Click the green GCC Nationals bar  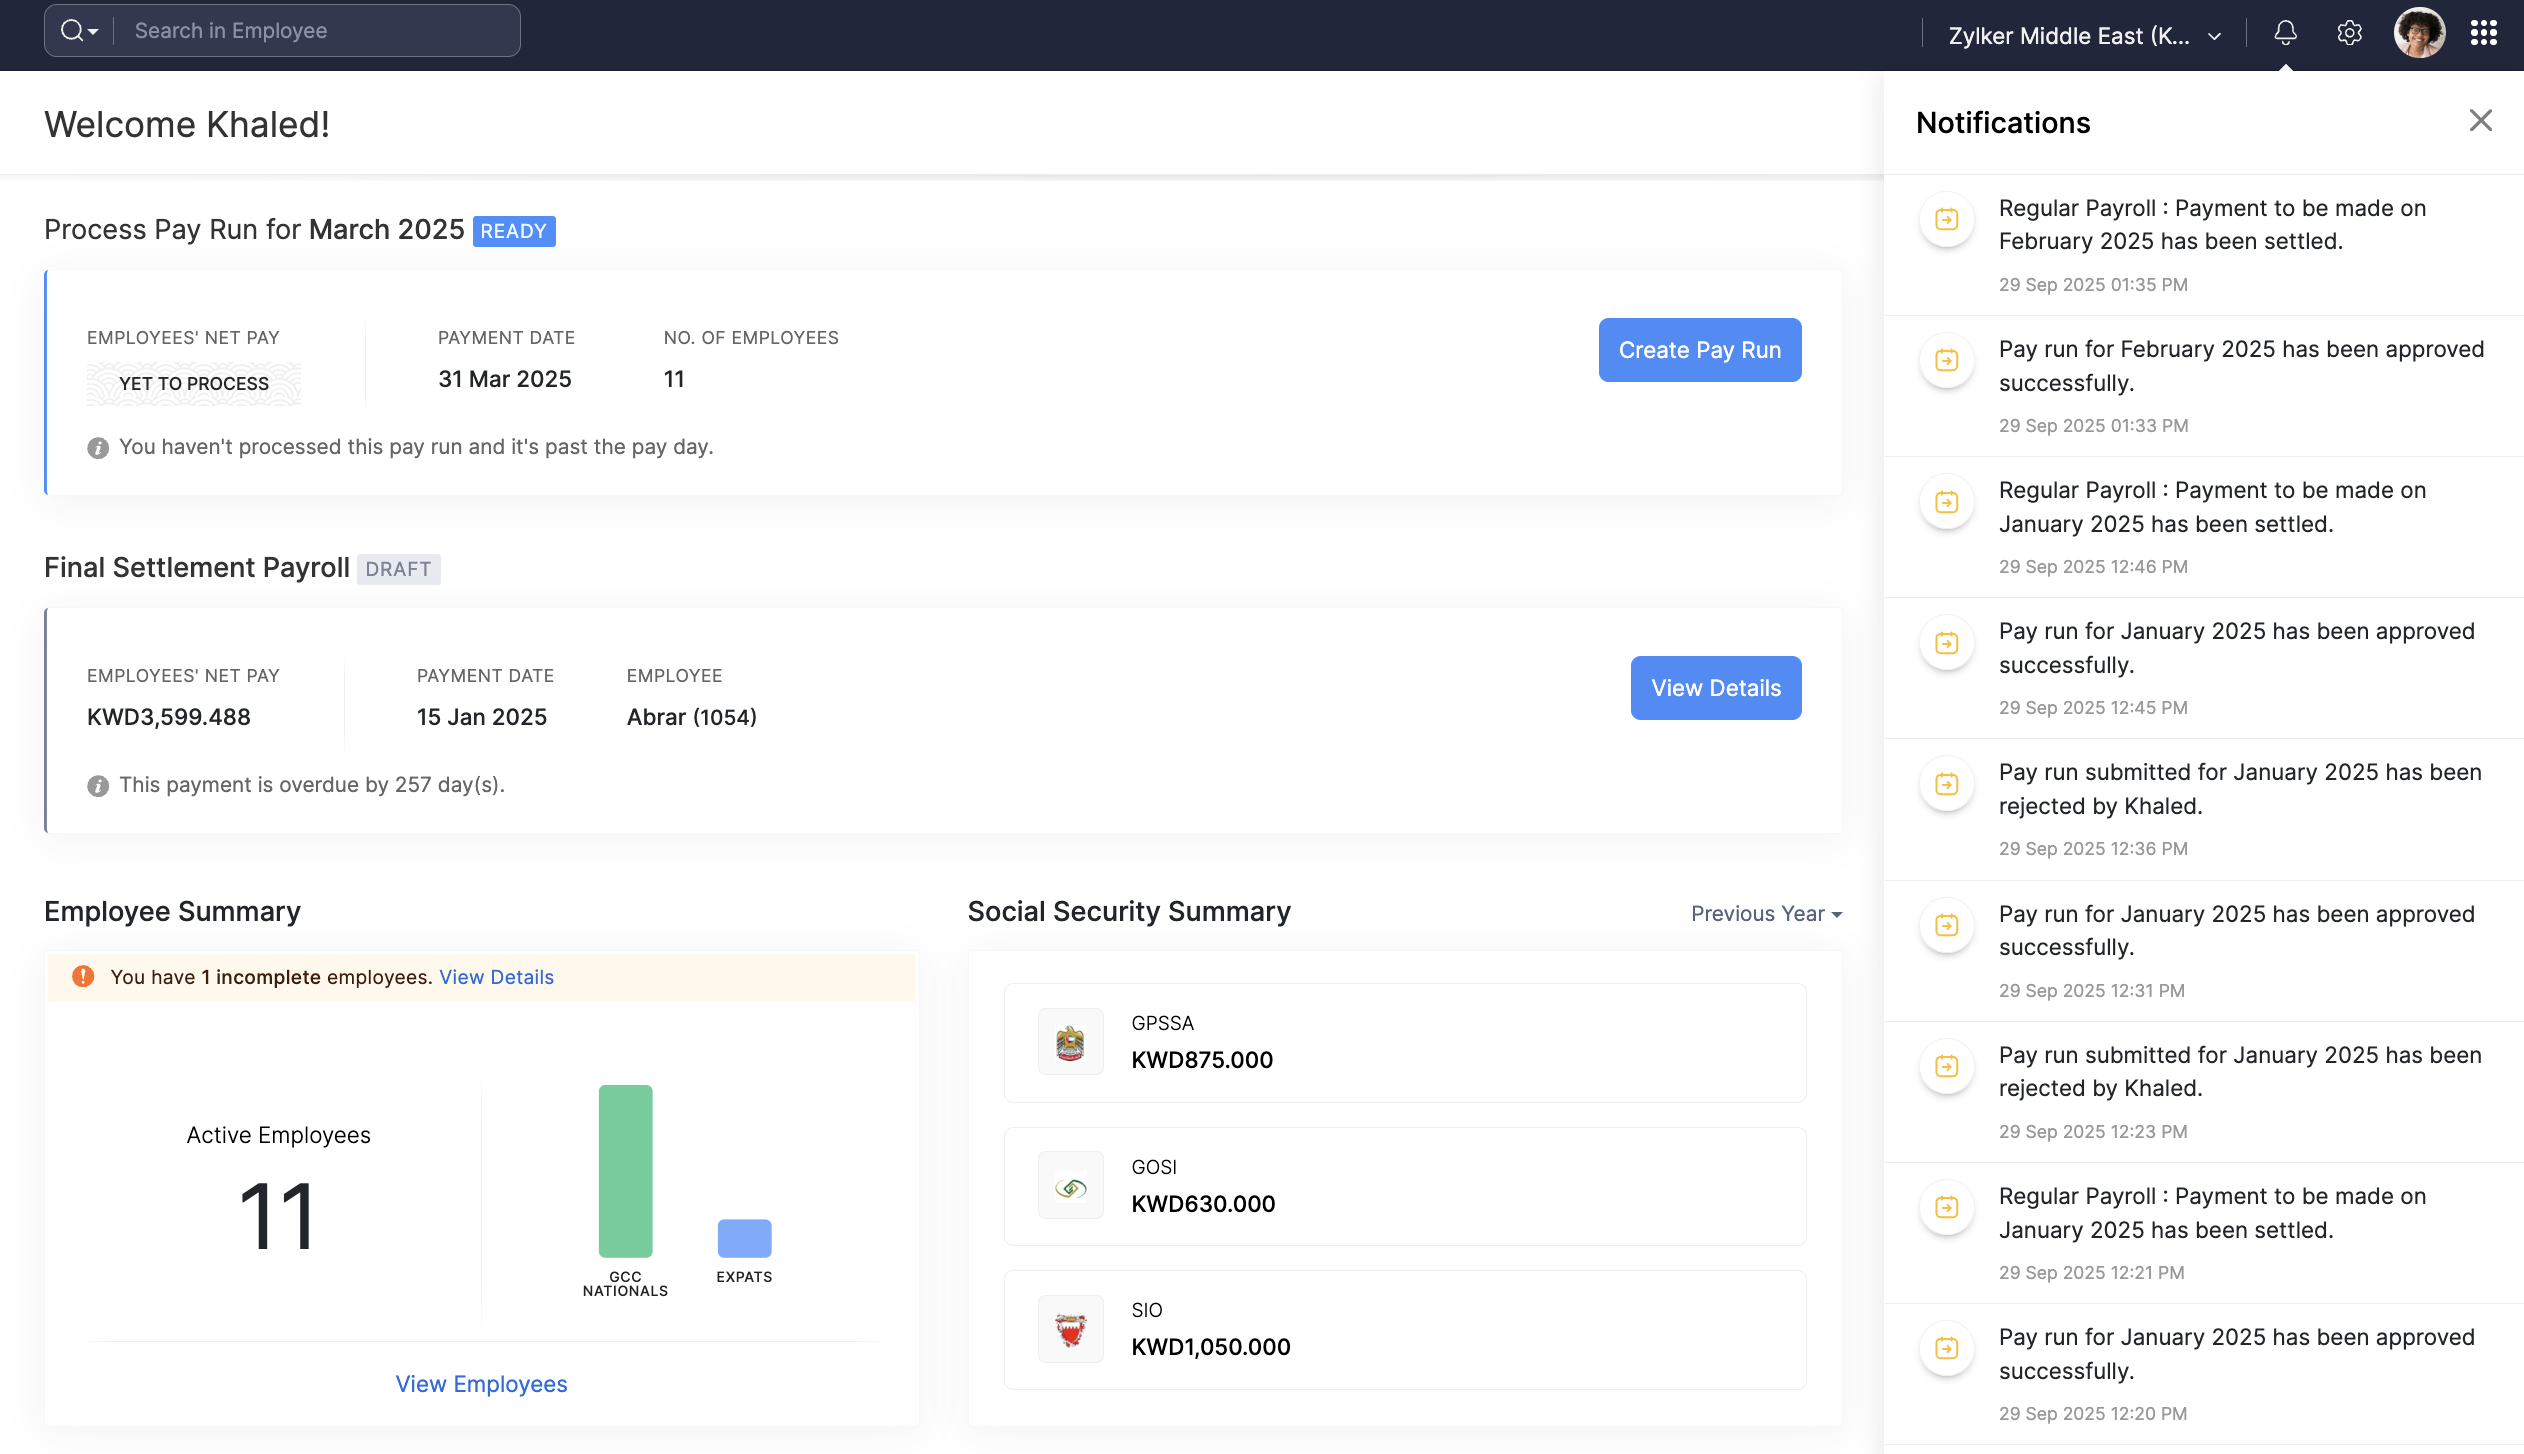625,1170
